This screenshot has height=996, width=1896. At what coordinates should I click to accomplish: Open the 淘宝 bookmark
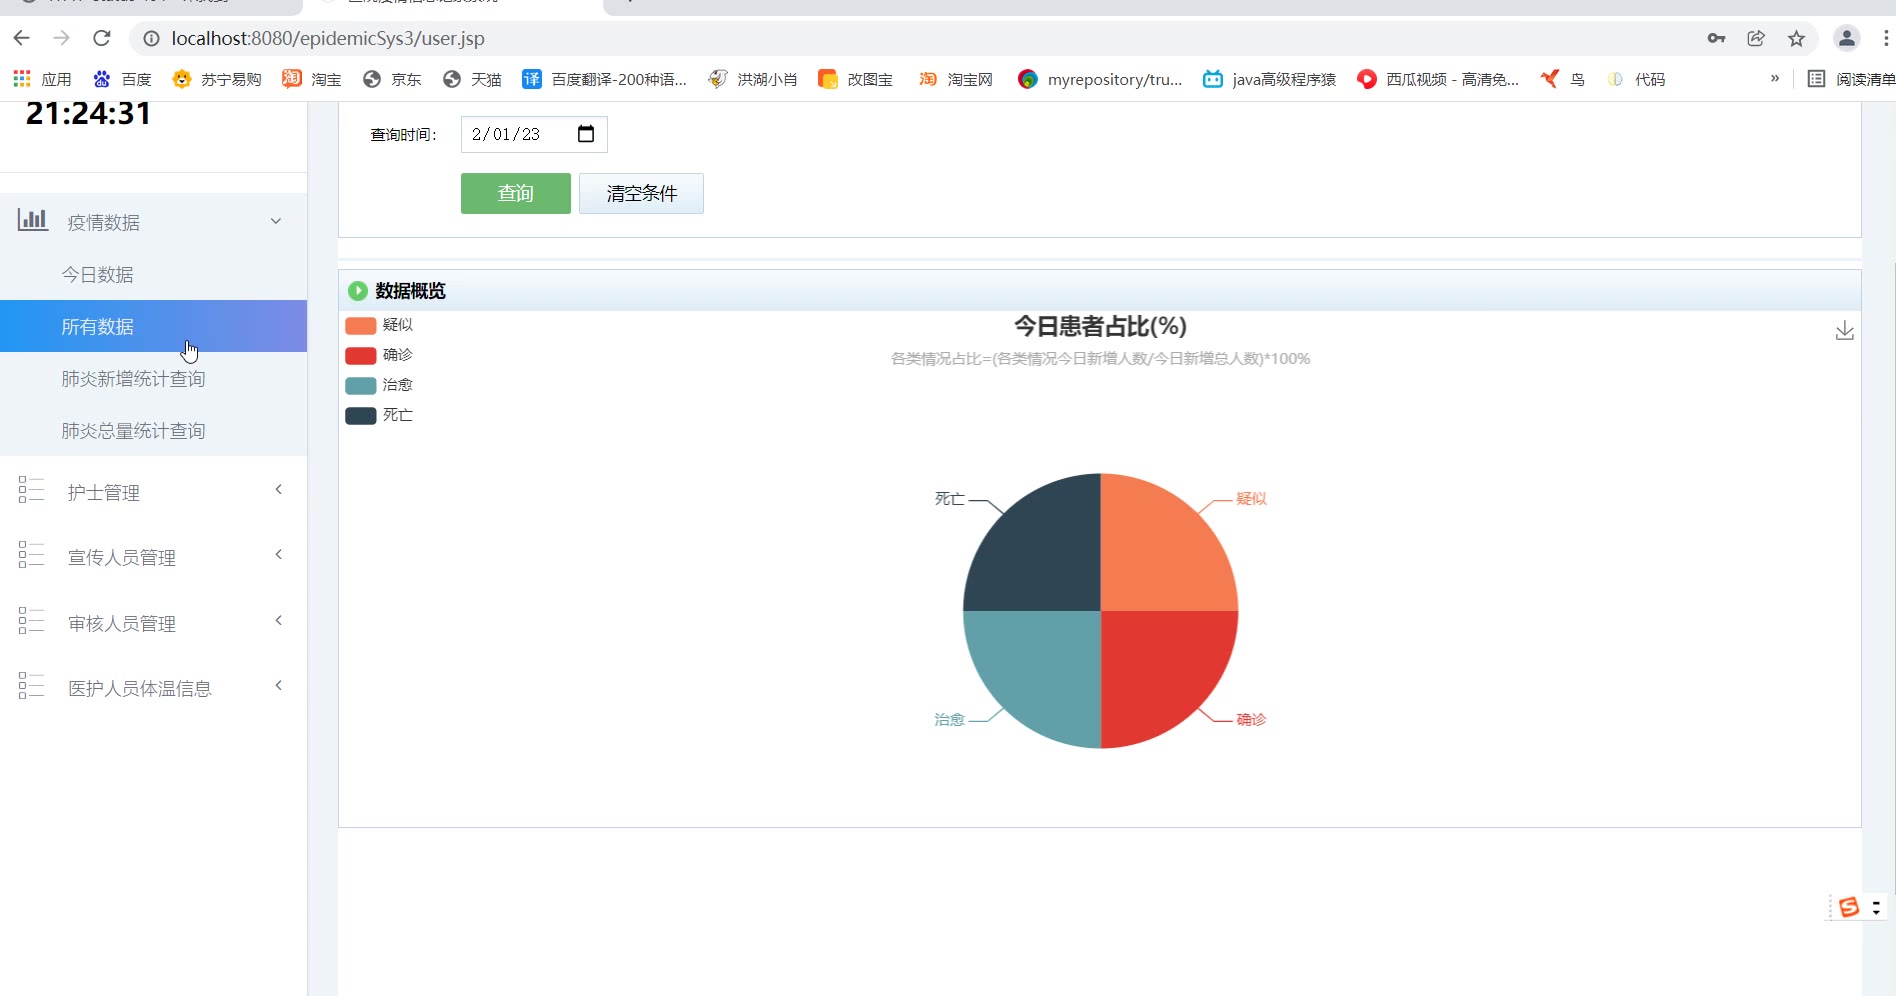(312, 79)
